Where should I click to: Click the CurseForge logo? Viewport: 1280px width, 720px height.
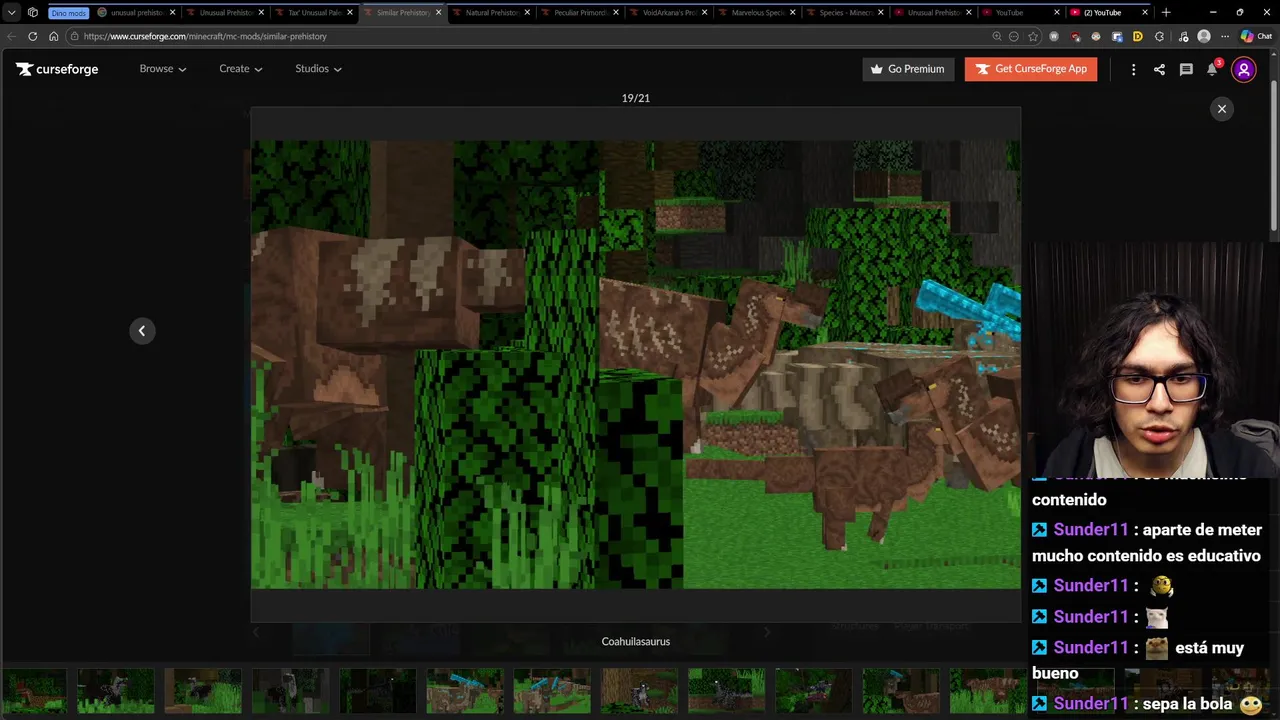(57, 69)
